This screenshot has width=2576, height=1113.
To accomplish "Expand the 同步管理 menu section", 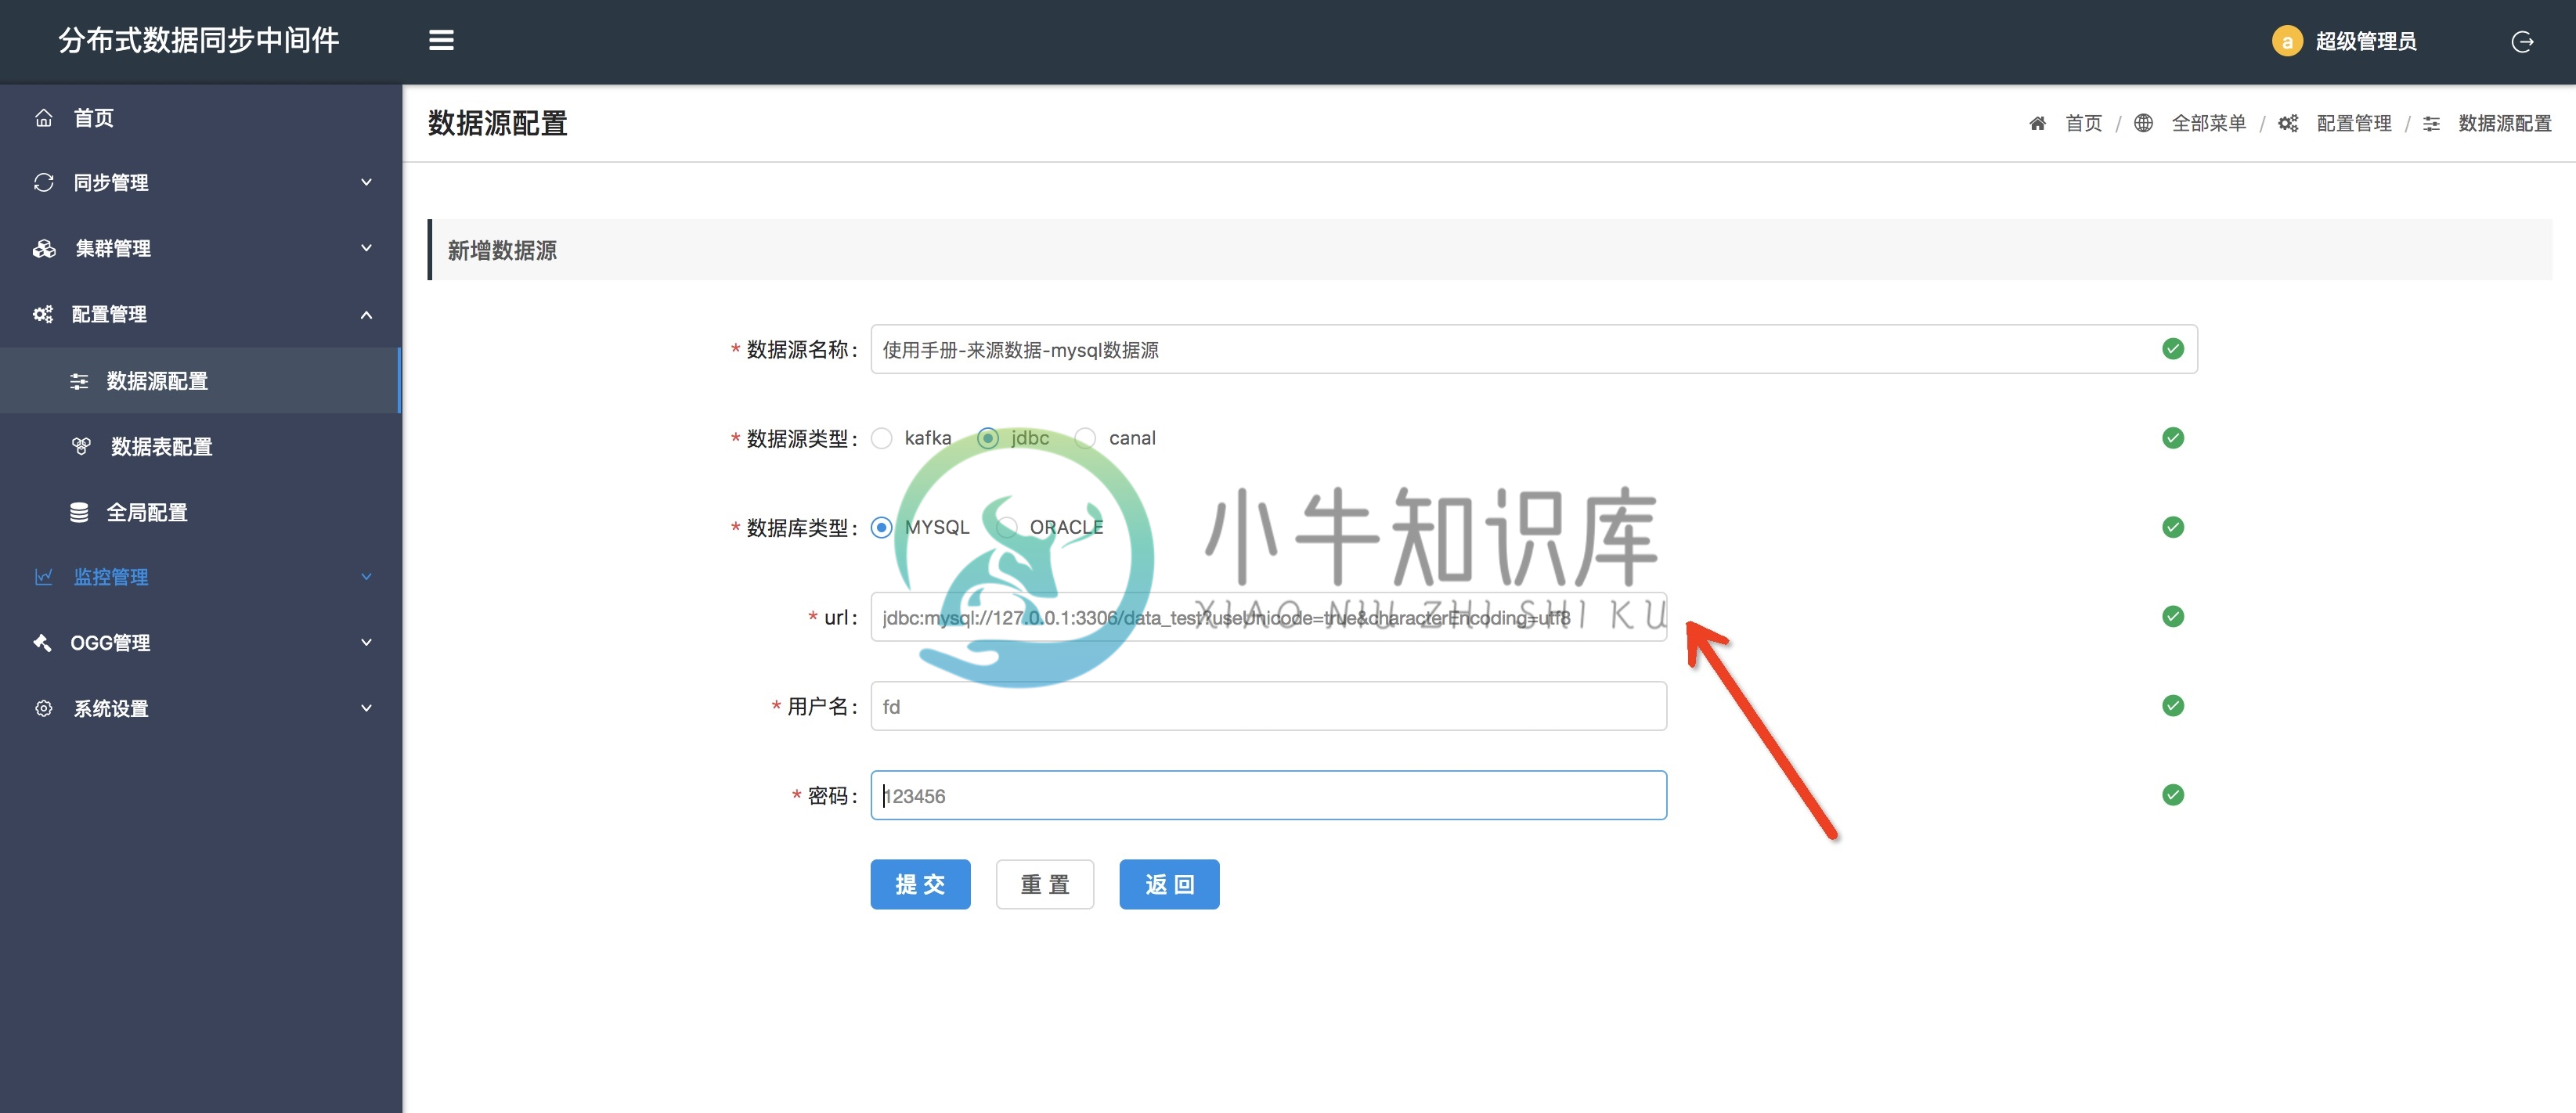I will pyautogui.click(x=197, y=182).
